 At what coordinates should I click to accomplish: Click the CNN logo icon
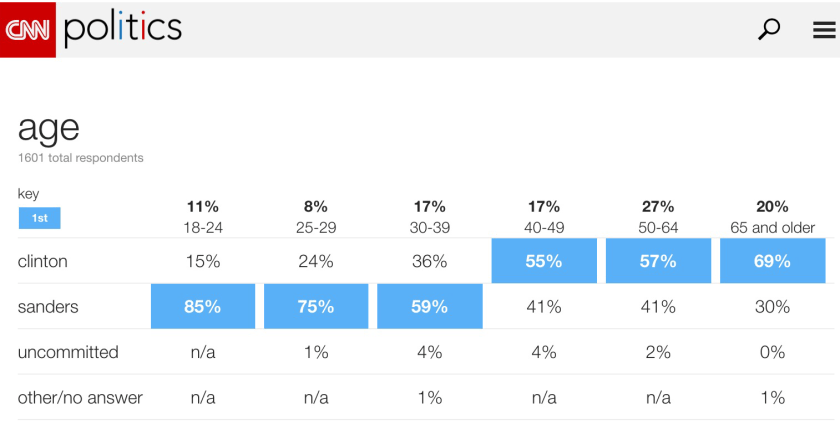pyautogui.click(x=28, y=29)
